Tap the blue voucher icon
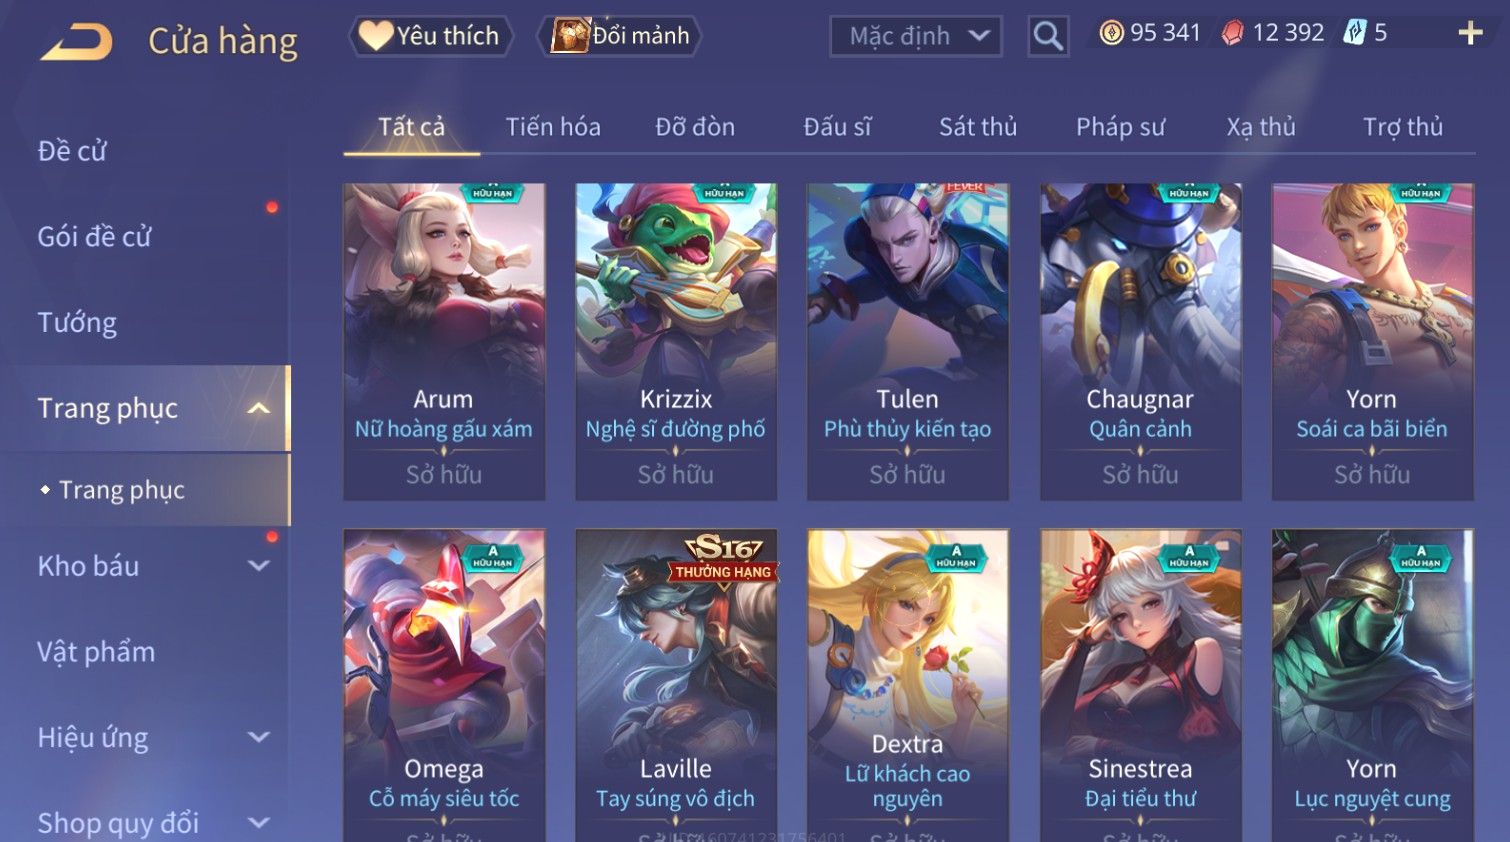Image resolution: width=1510 pixels, height=842 pixels. [1354, 33]
